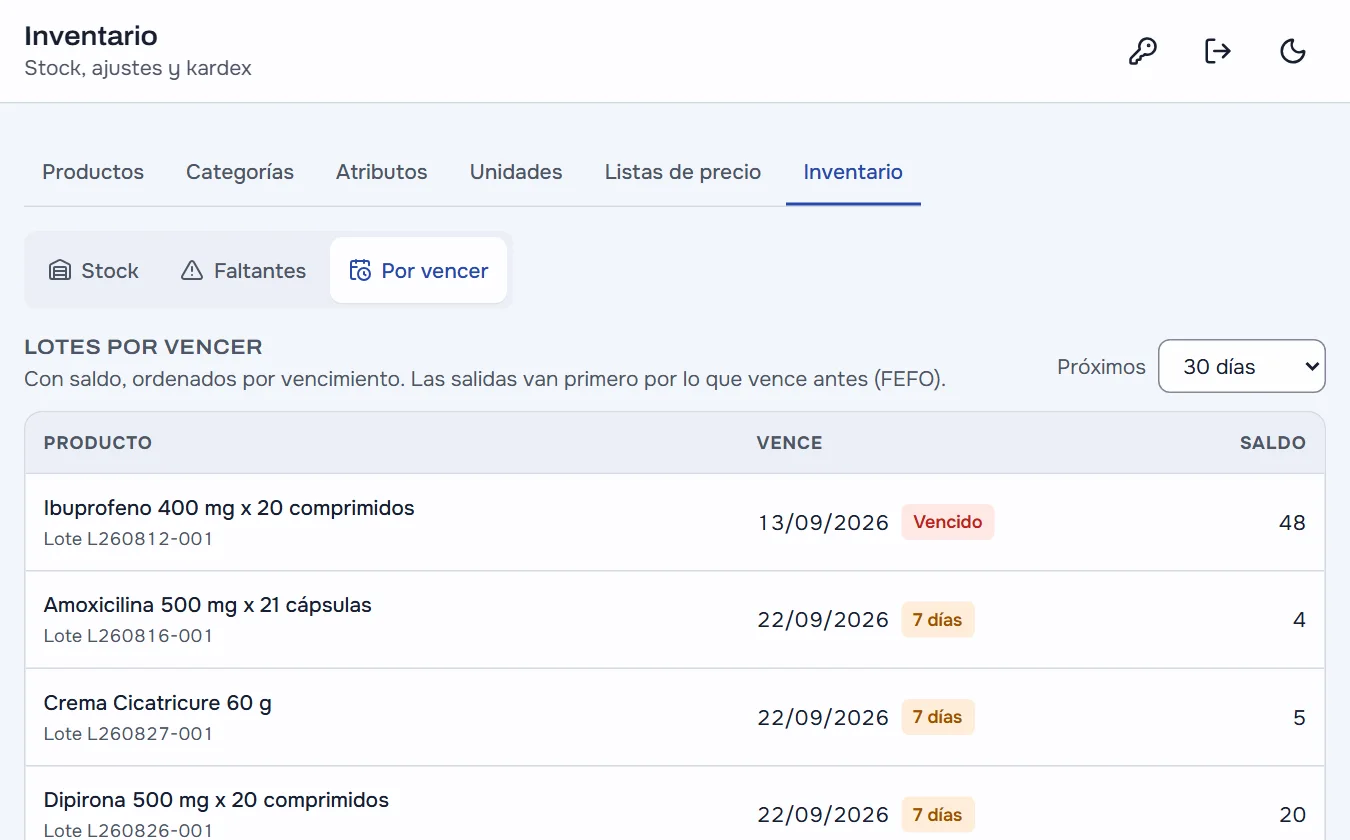
Task: Open the Próximos 30 días dropdown
Action: point(1241,366)
